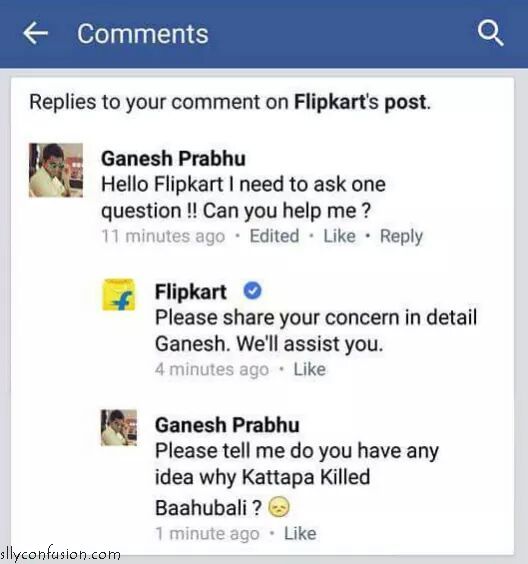Open Ganesh Prabhu's large profile picture
The width and height of the screenshot is (528, 564).
tap(56, 170)
